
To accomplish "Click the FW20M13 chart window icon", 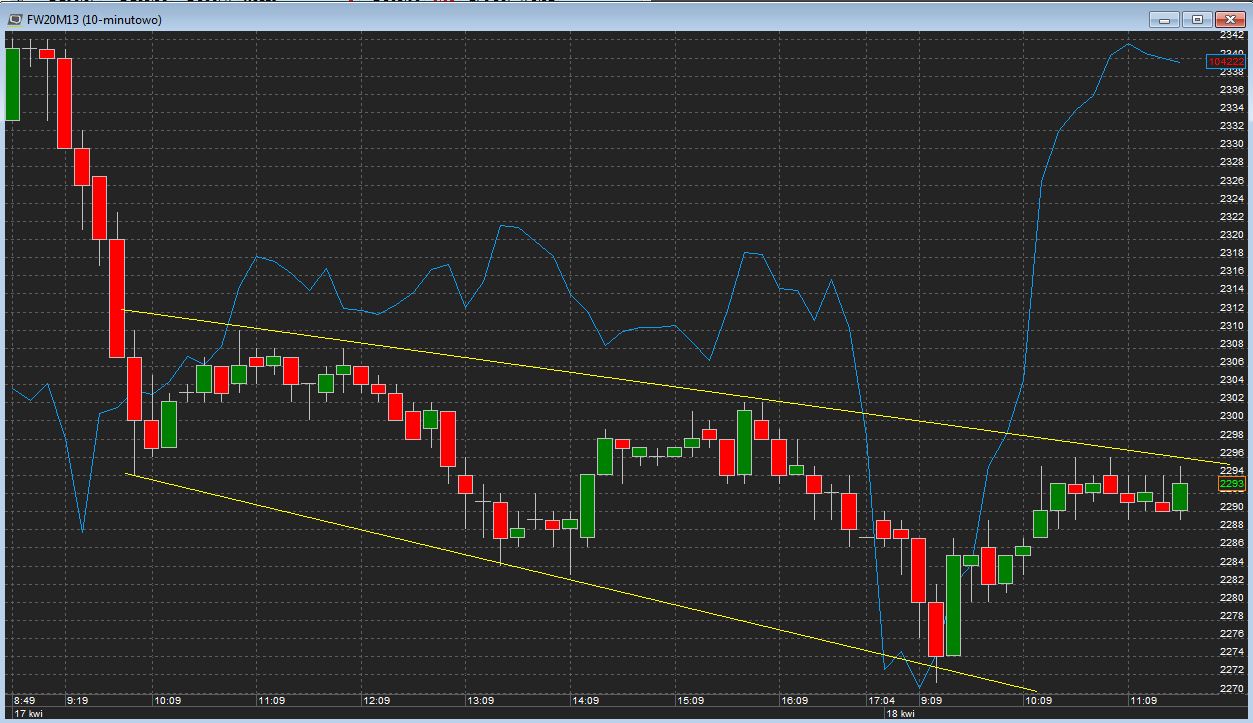I will coord(13,19).
